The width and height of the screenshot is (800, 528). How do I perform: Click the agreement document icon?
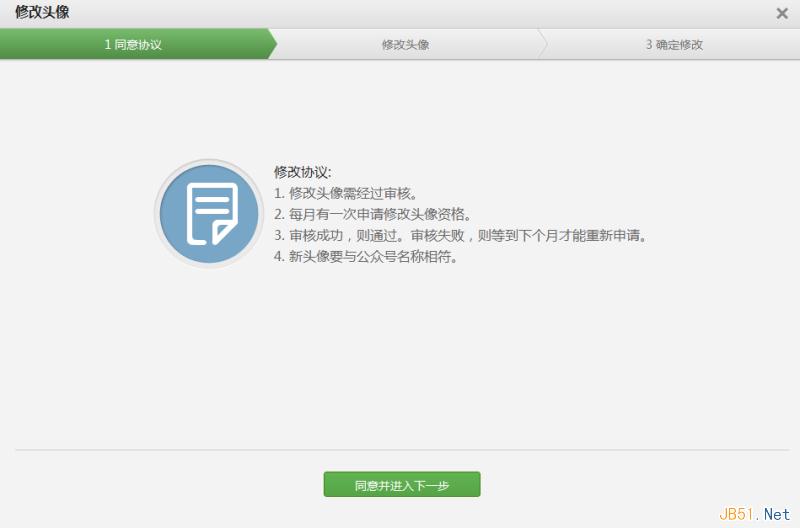pyautogui.click(x=209, y=213)
